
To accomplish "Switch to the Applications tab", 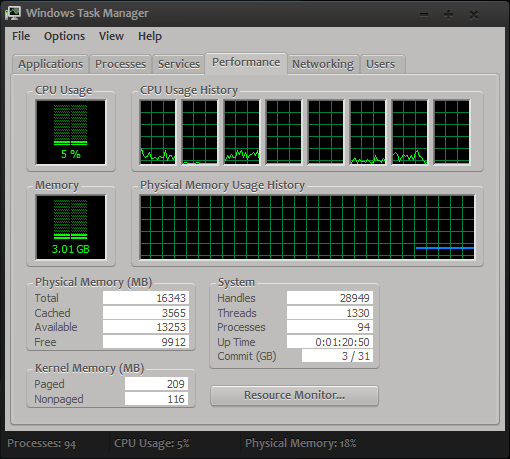I will pyautogui.click(x=50, y=64).
